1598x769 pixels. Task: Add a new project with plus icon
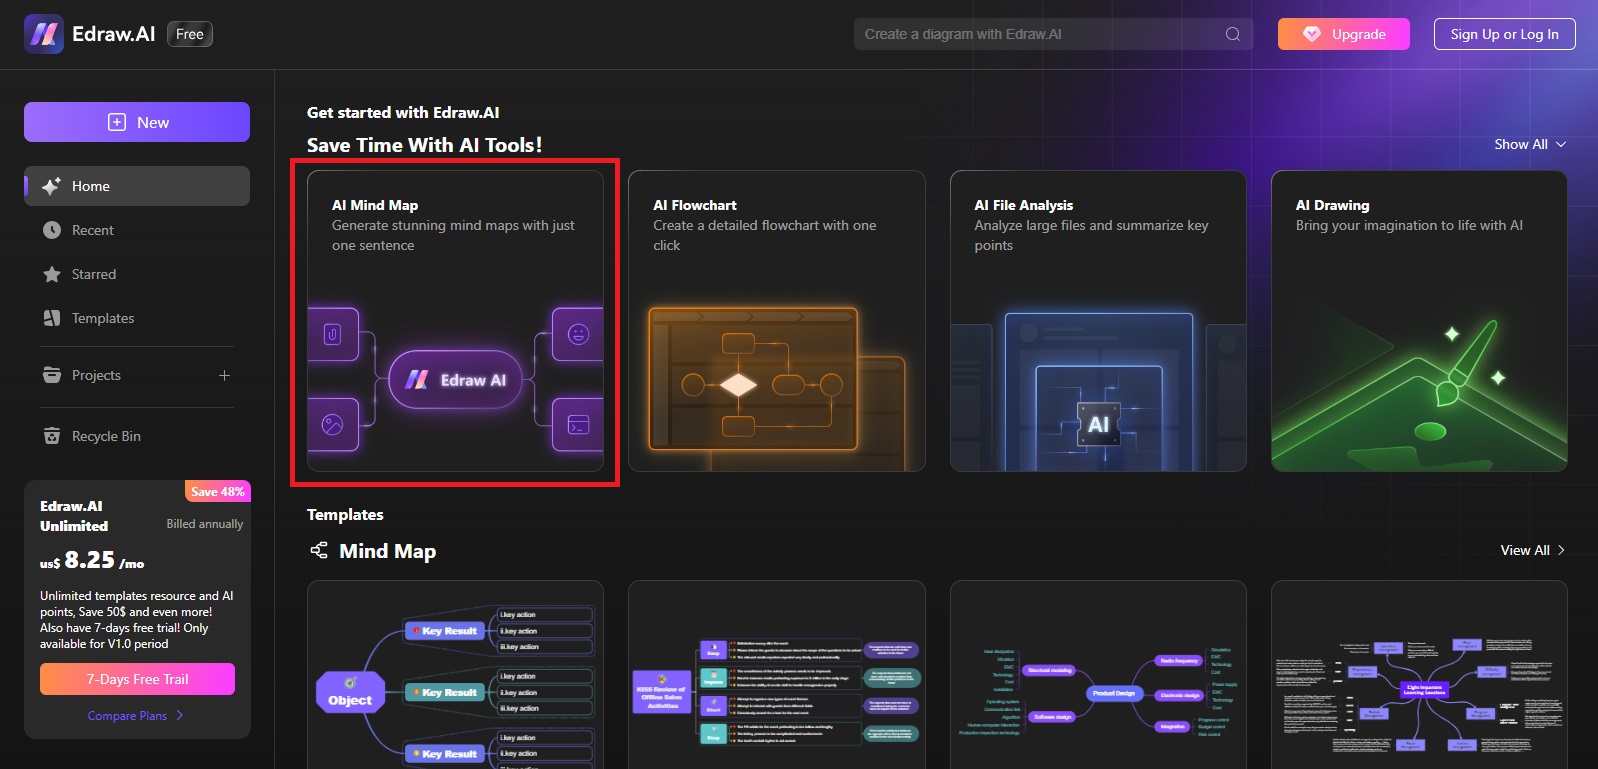pyautogui.click(x=224, y=375)
